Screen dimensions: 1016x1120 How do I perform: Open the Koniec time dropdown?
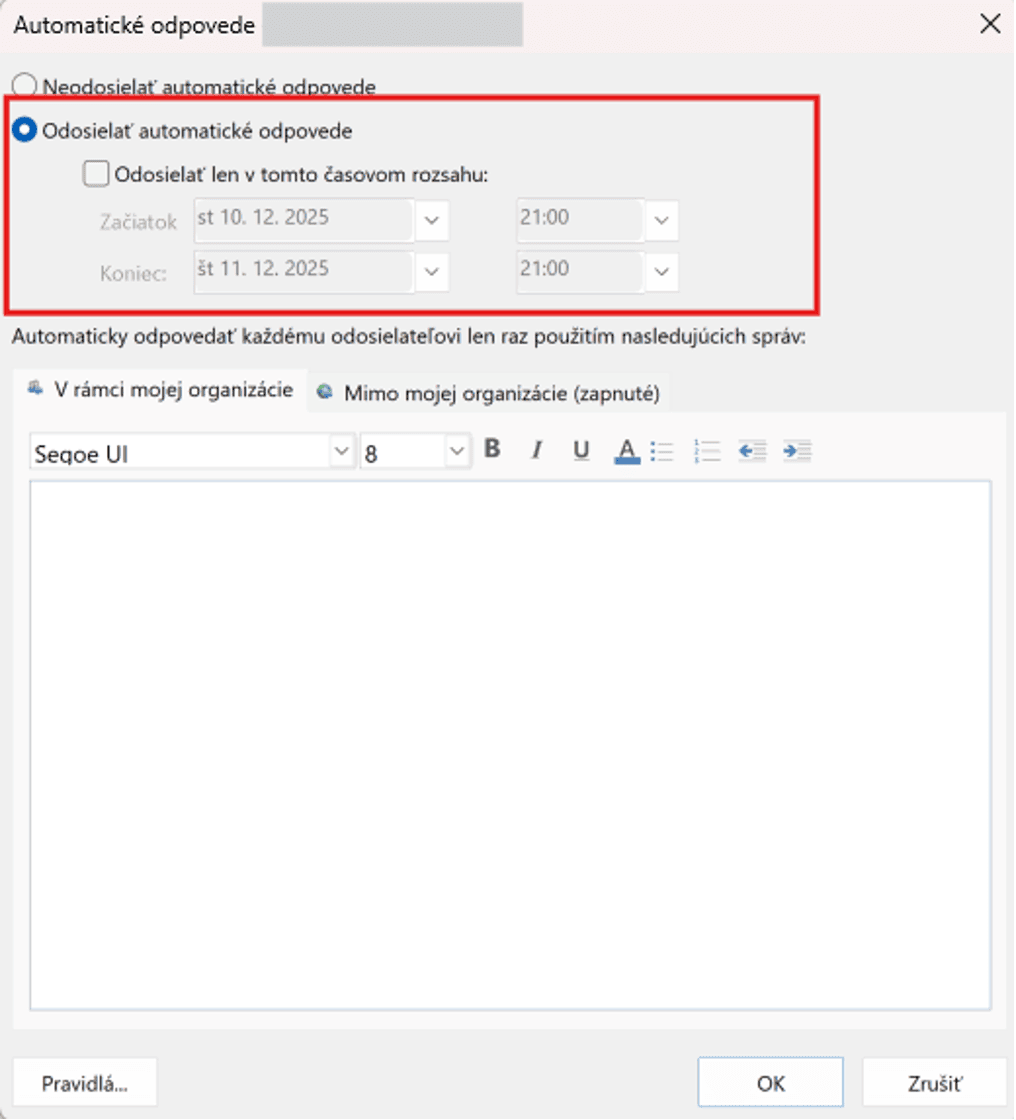(x=661, y=270)
